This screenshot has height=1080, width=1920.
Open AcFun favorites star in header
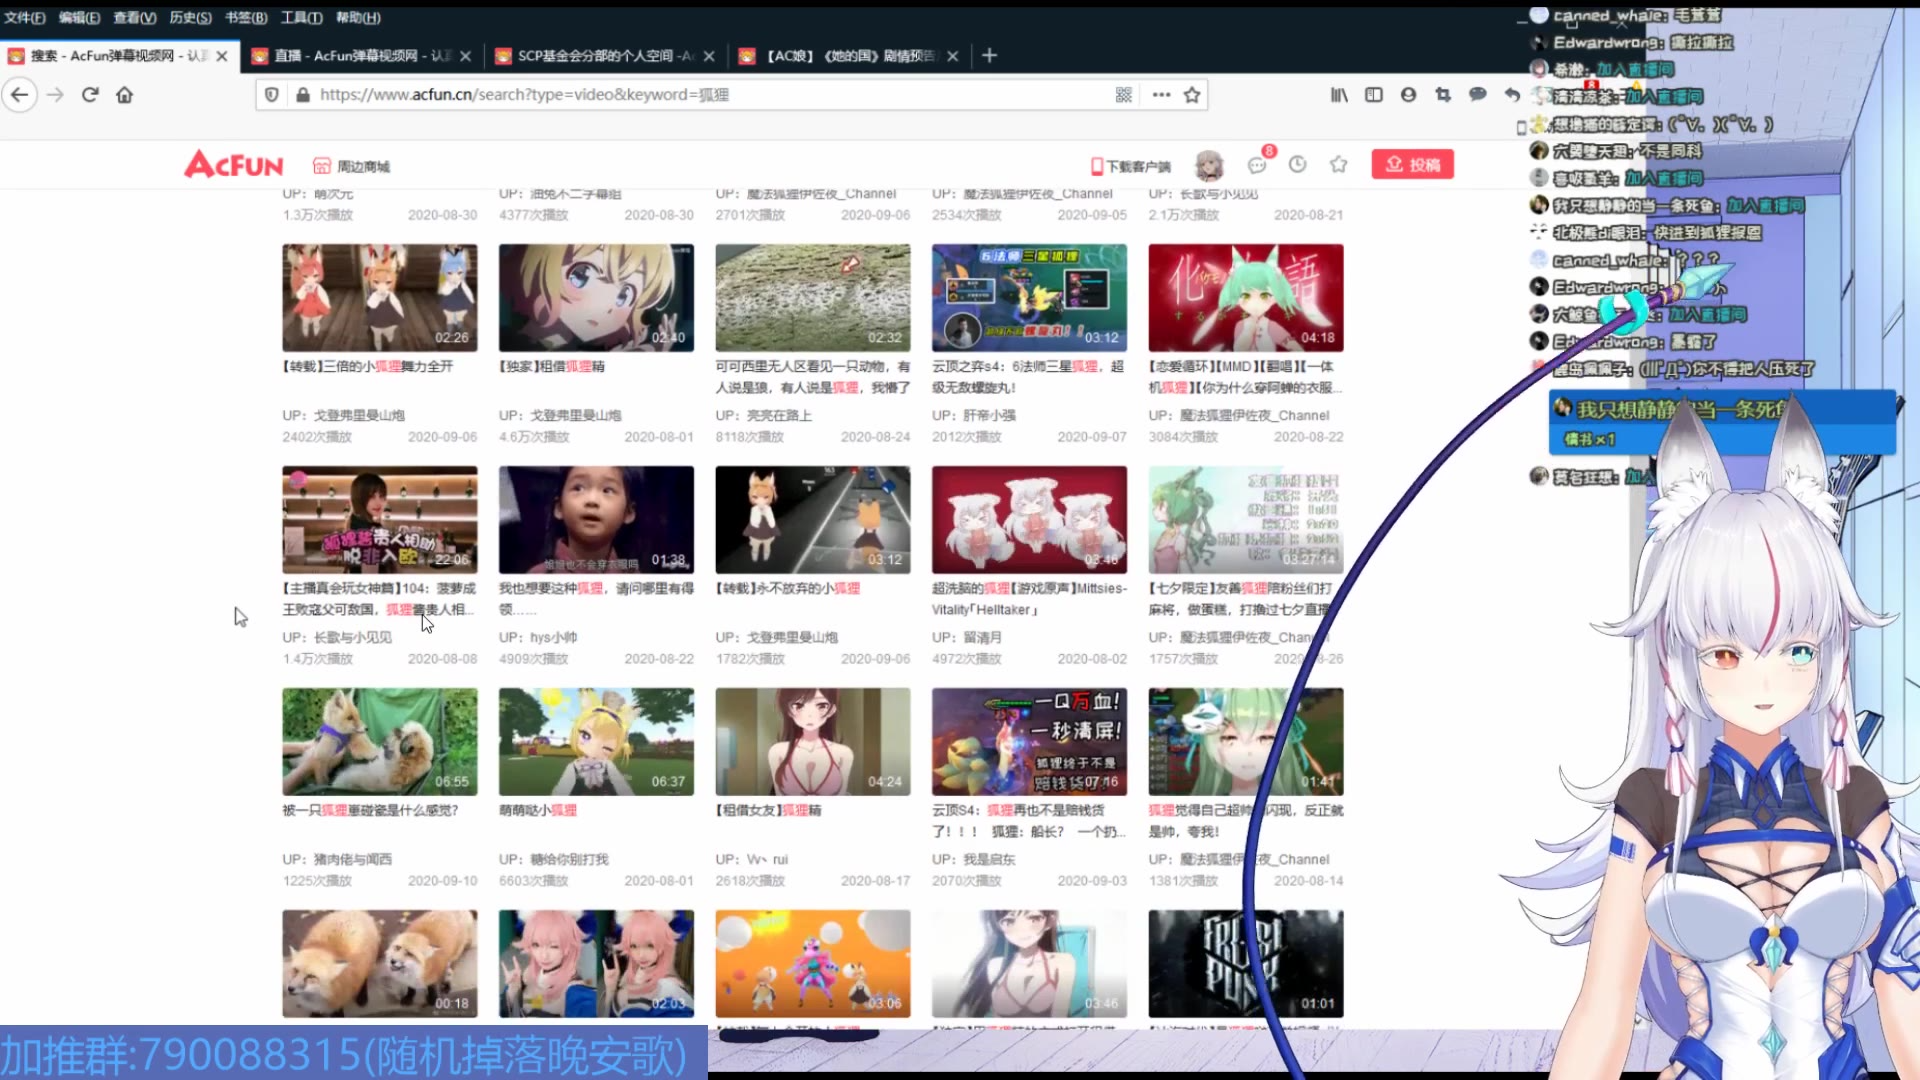tap(1338, 164)
